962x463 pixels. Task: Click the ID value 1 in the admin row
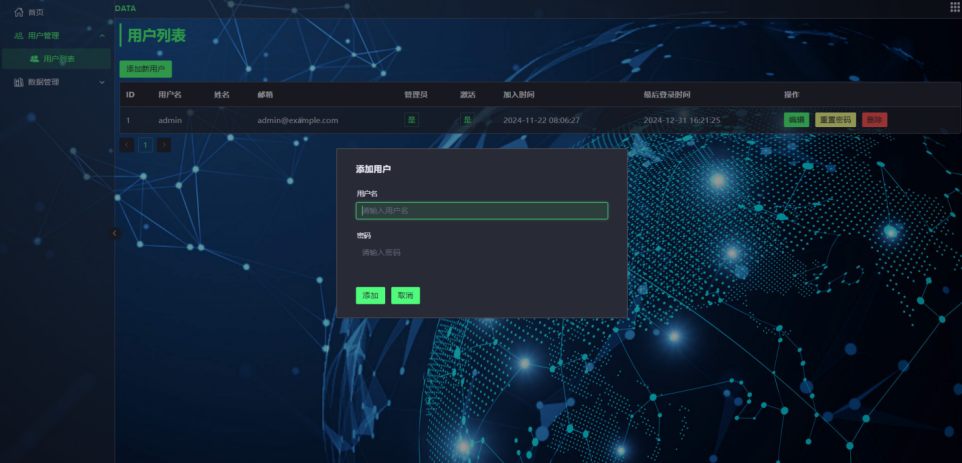pyautogui.click(x=128, y=120)
